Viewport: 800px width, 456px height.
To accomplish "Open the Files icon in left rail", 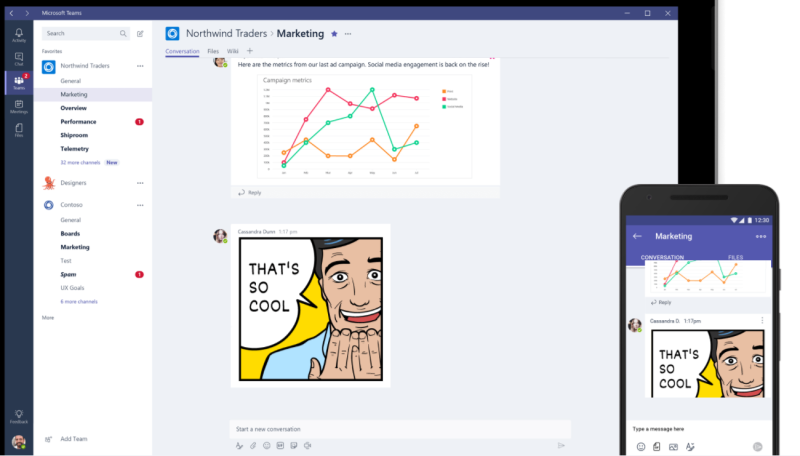I will (x=19, y=130).
